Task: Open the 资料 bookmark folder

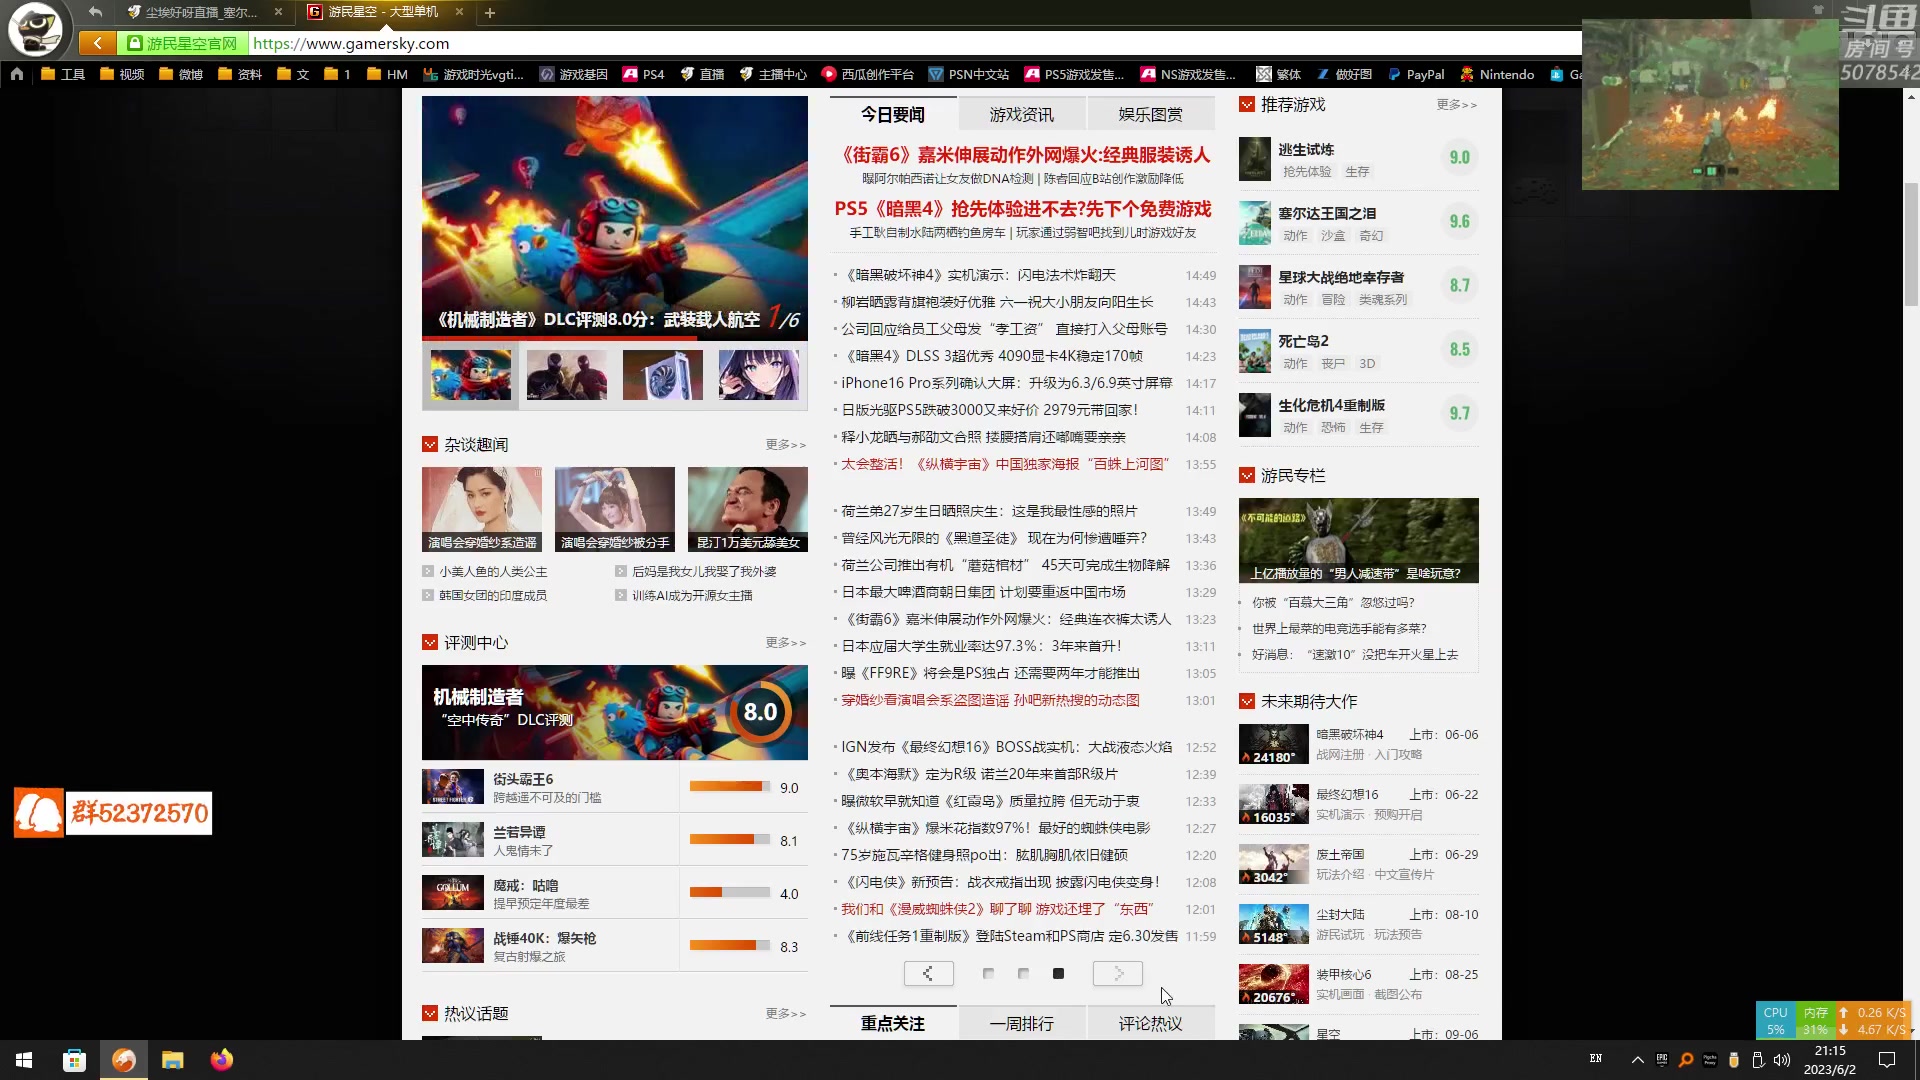Action: [x=240, y=74]
